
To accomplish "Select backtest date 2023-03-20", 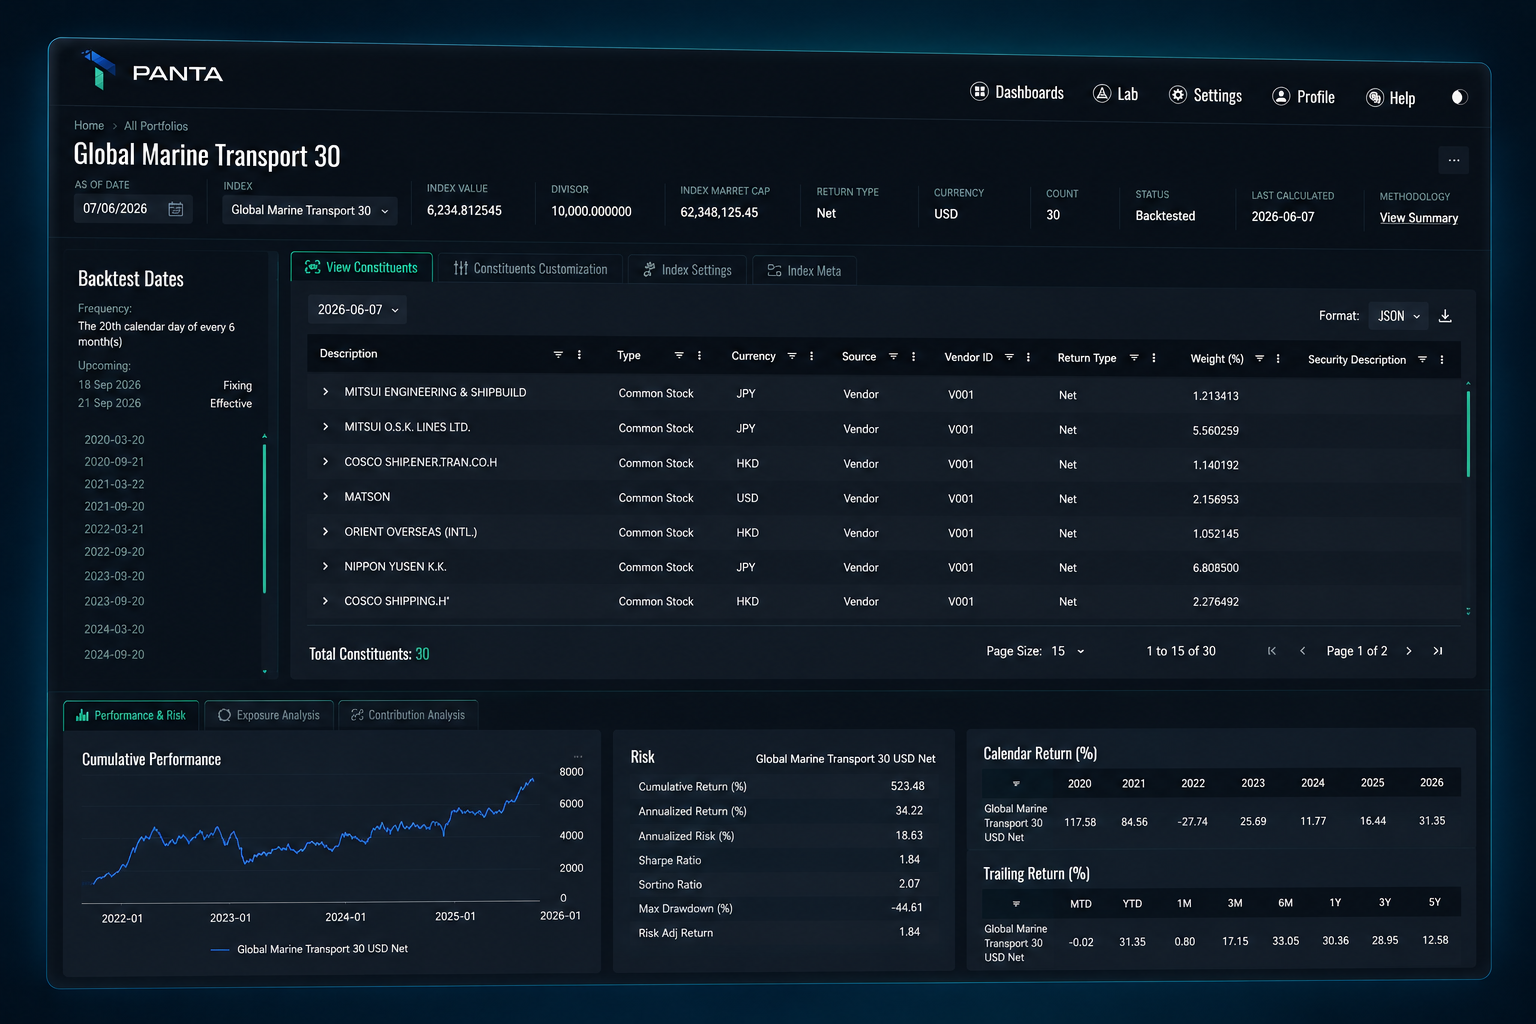I will coord(114,576).
